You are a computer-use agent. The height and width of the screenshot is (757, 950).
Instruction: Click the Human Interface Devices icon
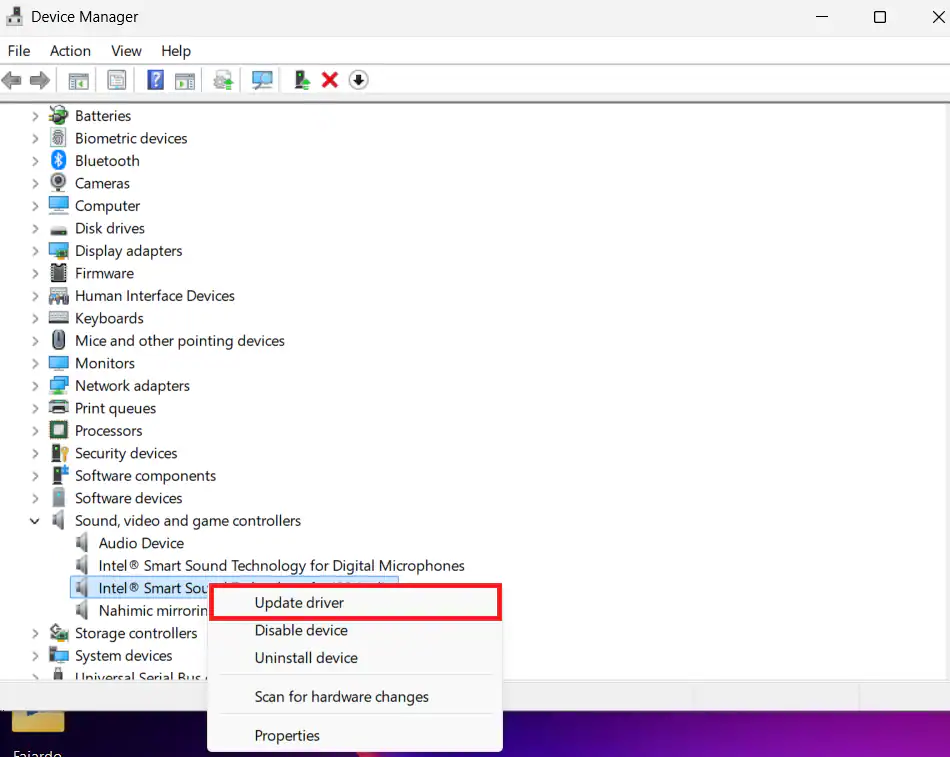coord(58,296)
